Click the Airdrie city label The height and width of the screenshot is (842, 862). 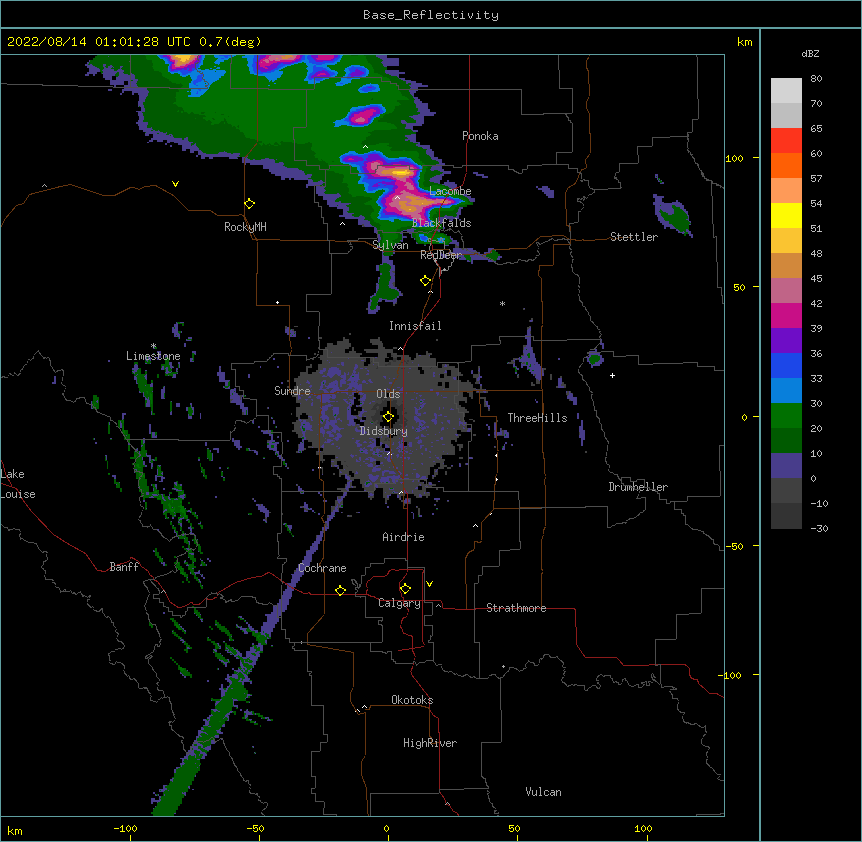(x=403, y=537)
